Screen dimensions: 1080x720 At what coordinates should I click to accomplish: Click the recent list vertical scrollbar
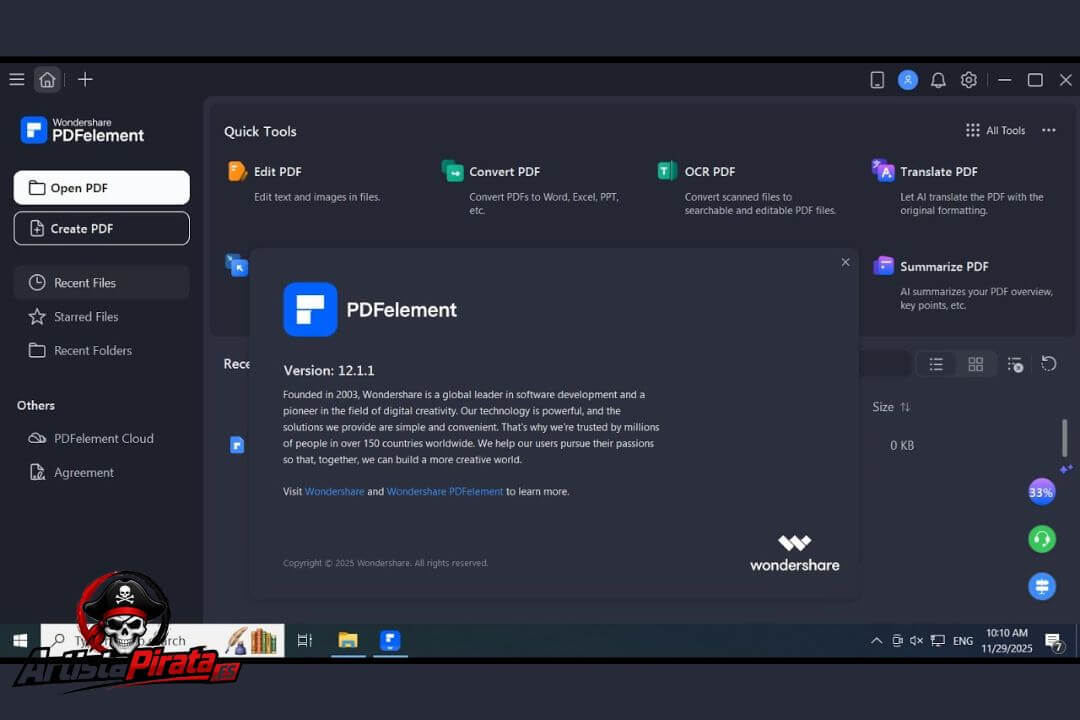click(x=1065, y=438)
